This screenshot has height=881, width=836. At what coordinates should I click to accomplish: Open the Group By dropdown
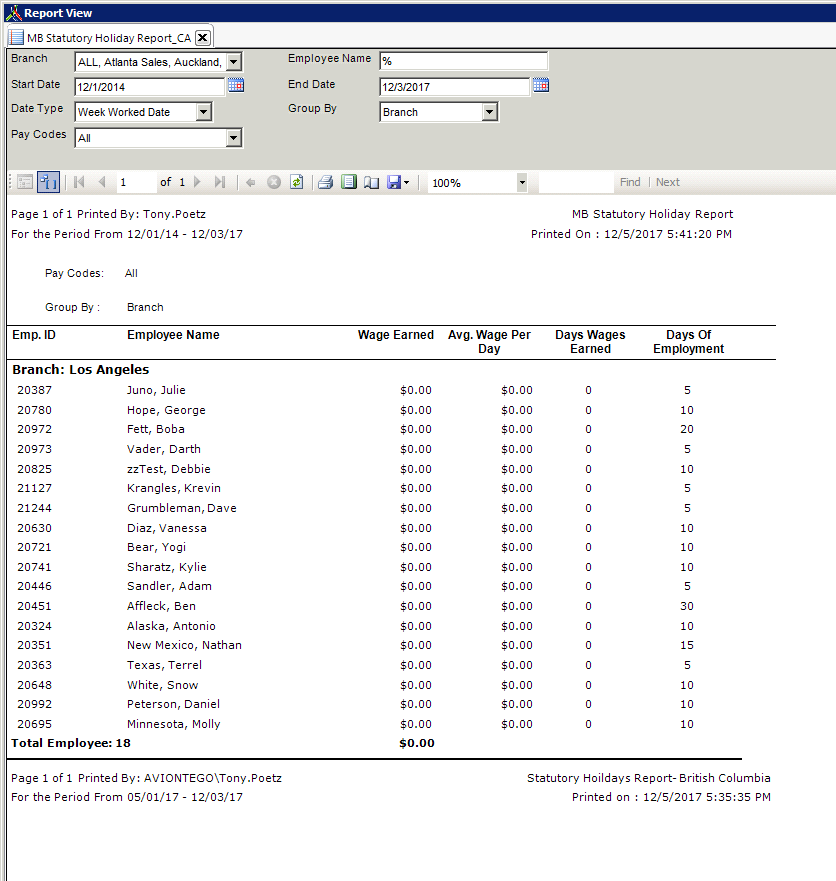489,112
